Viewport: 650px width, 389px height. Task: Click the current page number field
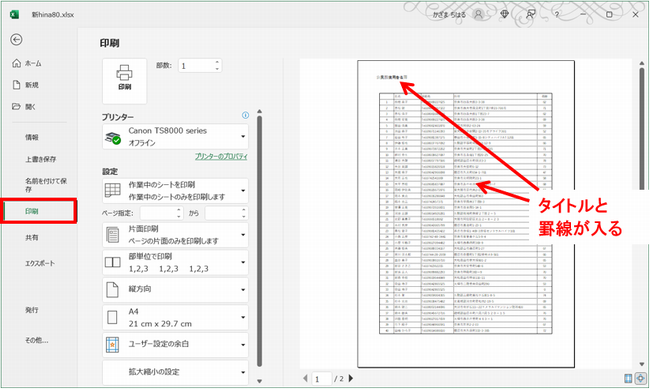(x=321, y=379)
